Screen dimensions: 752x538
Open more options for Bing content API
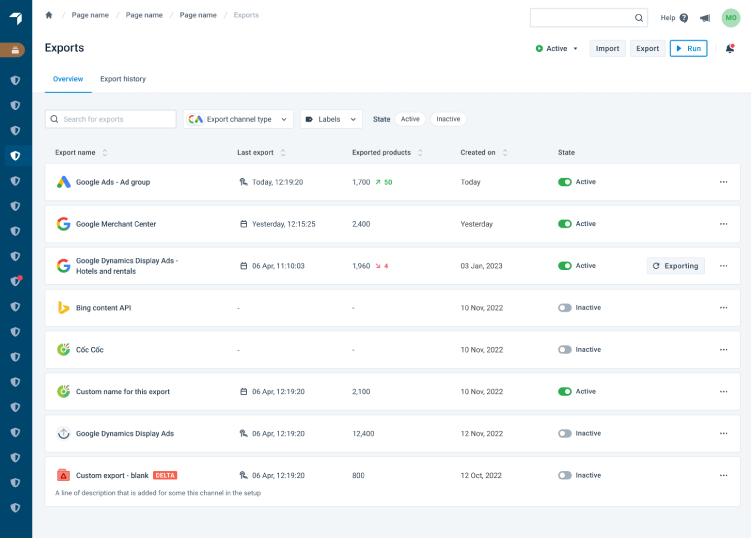click(x=723, y=308)
